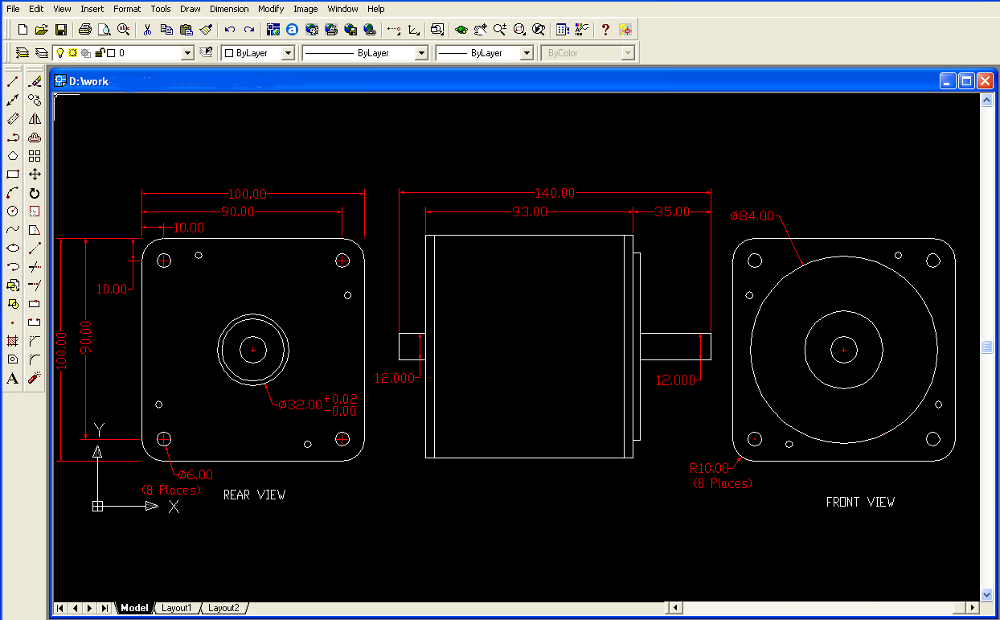Click the Zoom Realtime magnifier icon
The width and height of the screenshot is (1000, 620).
pos(500,29)
